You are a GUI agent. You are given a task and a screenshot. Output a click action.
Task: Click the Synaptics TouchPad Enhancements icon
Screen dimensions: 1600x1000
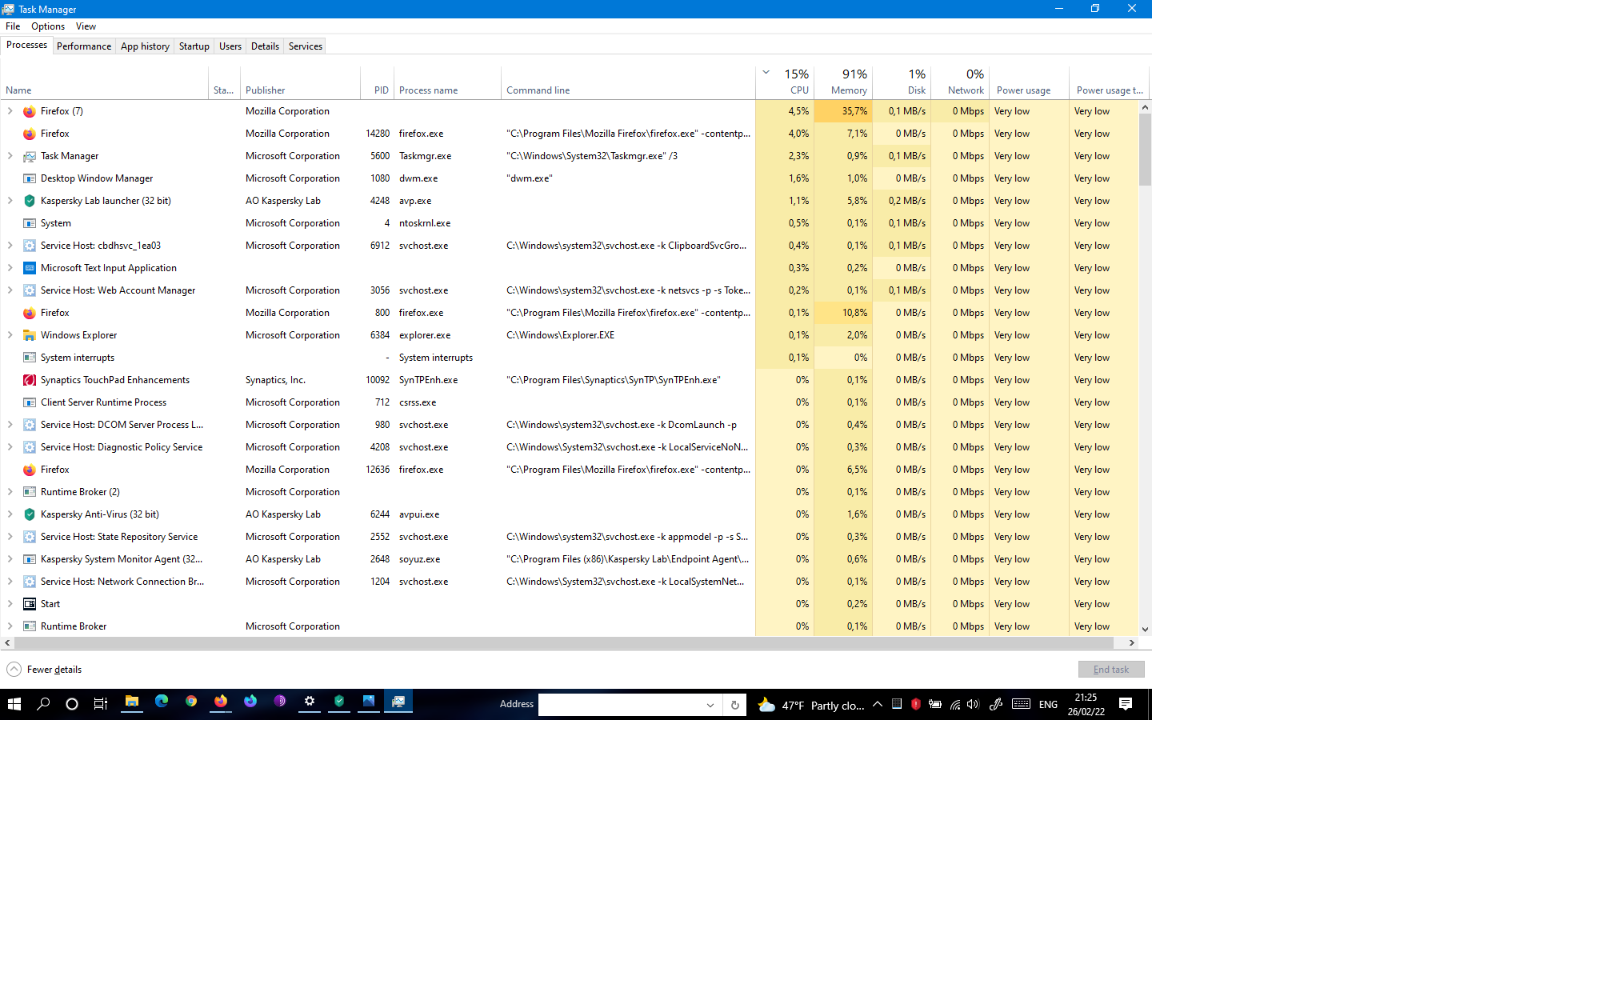(x=29, y=380)
